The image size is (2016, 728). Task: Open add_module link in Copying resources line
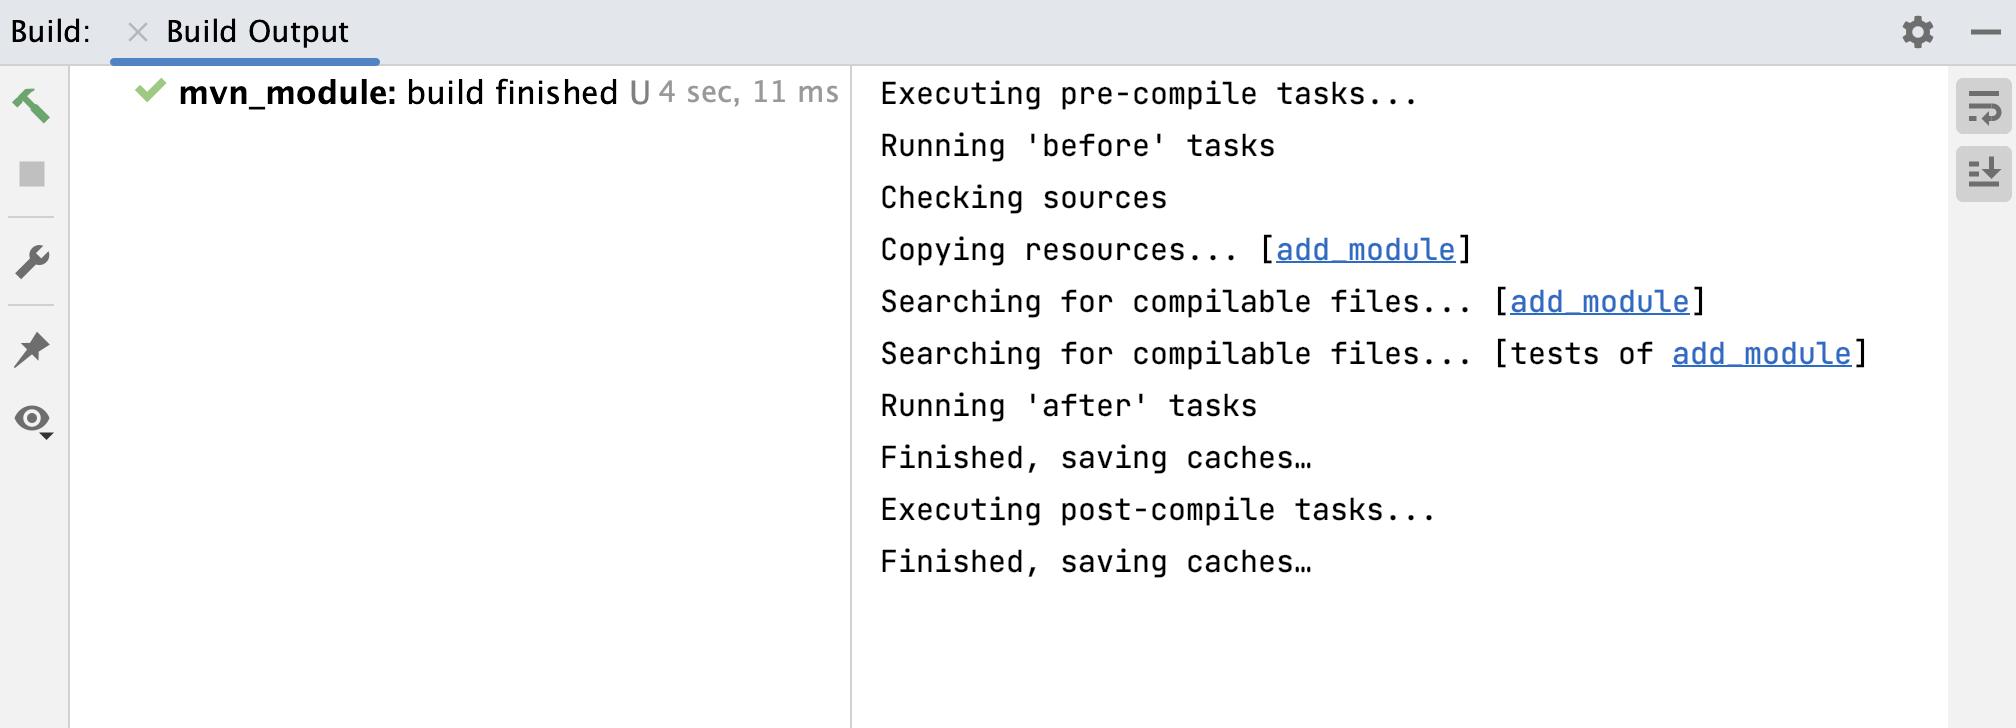click(x=1365, y=250)
